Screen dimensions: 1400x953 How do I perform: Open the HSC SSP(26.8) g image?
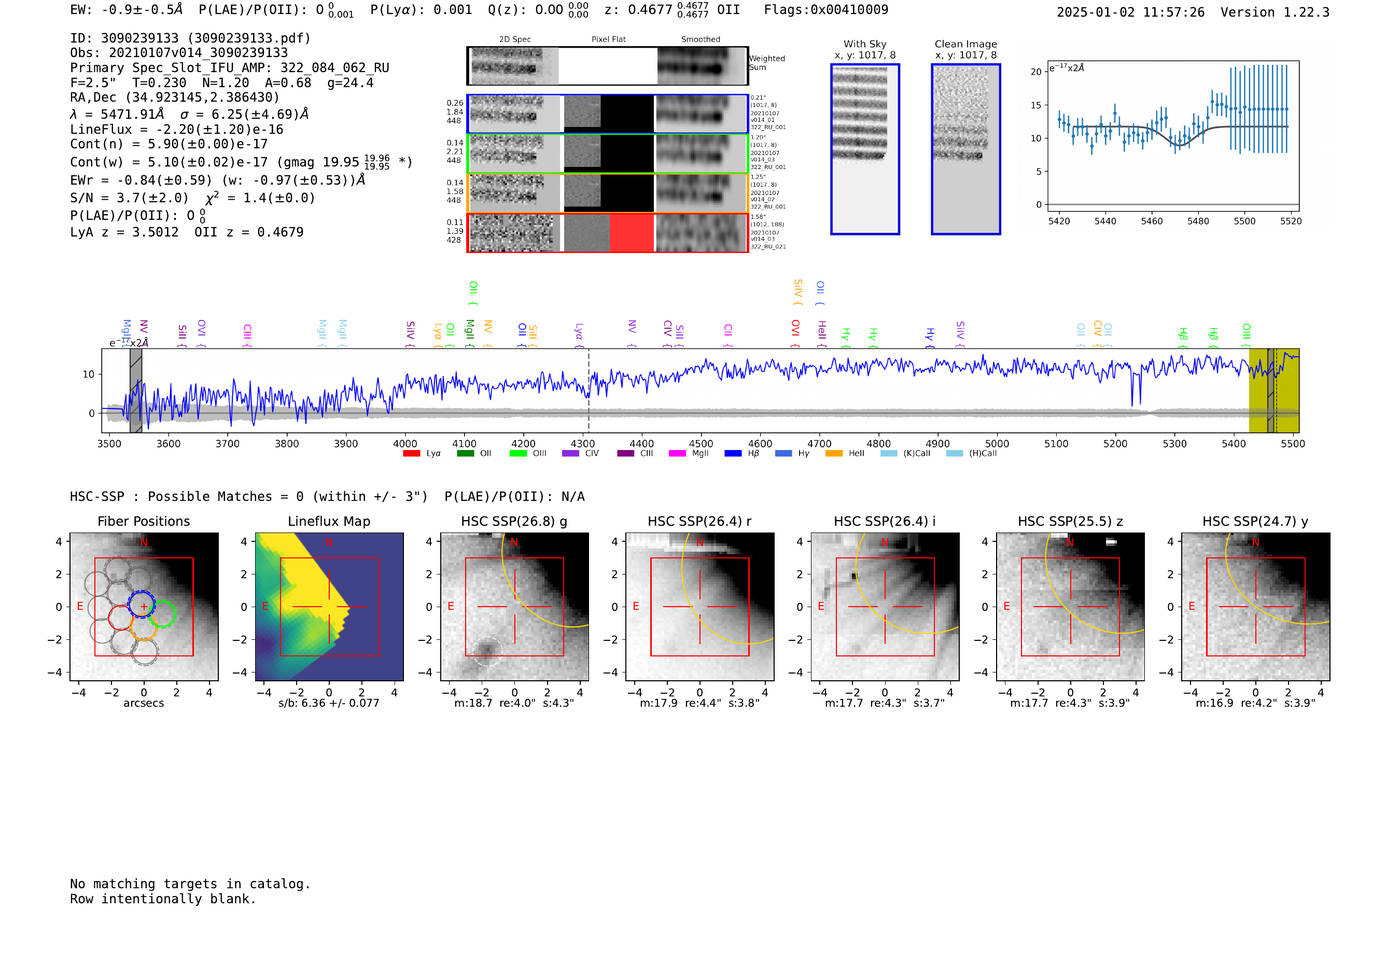515,607
